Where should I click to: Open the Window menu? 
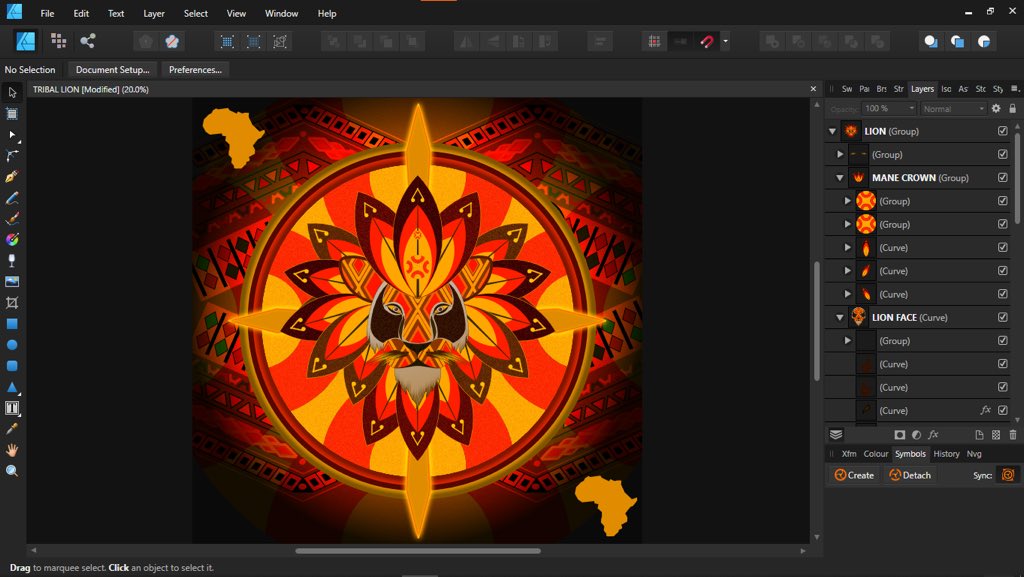pos(281,13)
